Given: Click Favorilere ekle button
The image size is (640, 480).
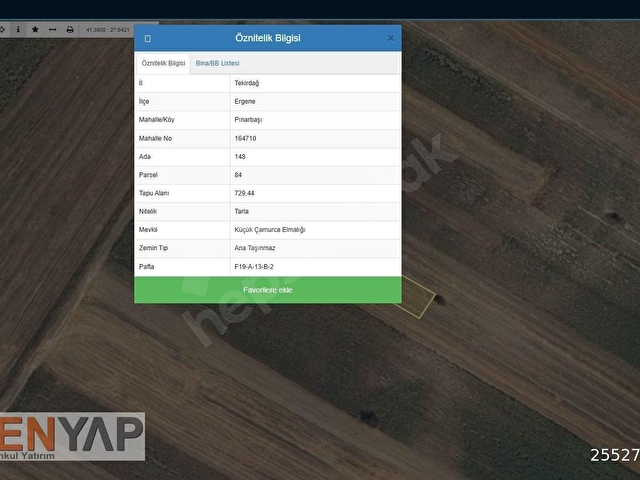Looking at the screenshot, I should [268, 290].
